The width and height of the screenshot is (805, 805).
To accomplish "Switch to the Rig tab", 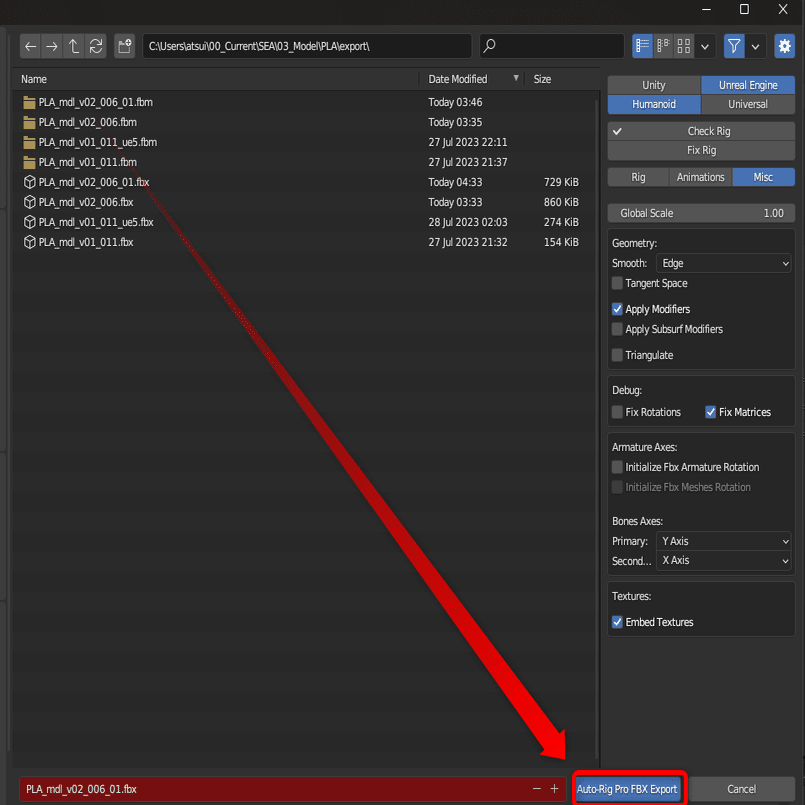I will pyautogui.click(x=638, y=177).
